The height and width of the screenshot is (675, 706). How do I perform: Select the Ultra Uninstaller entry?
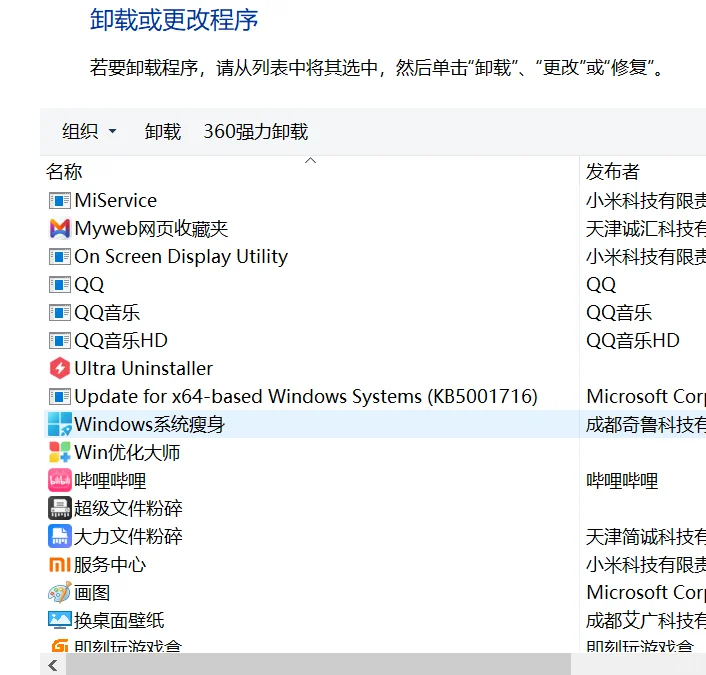coord(144,368)
